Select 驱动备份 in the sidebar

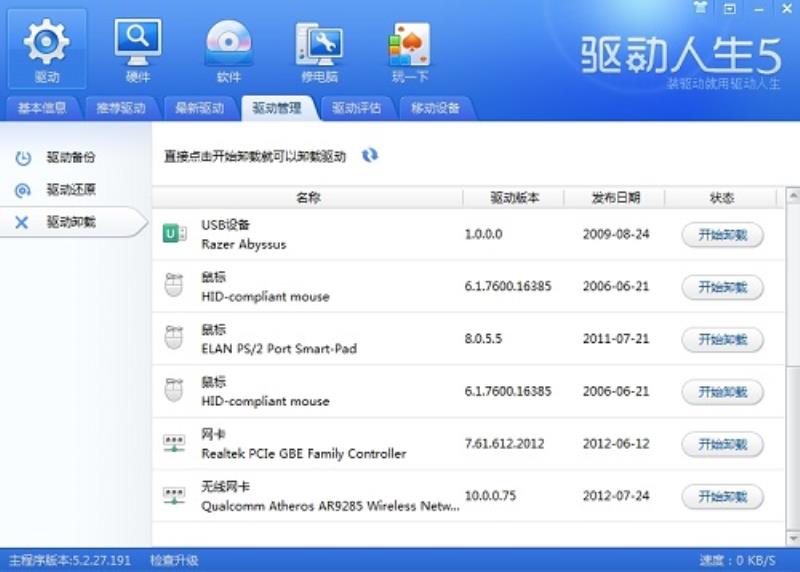(x=71, y=157)
